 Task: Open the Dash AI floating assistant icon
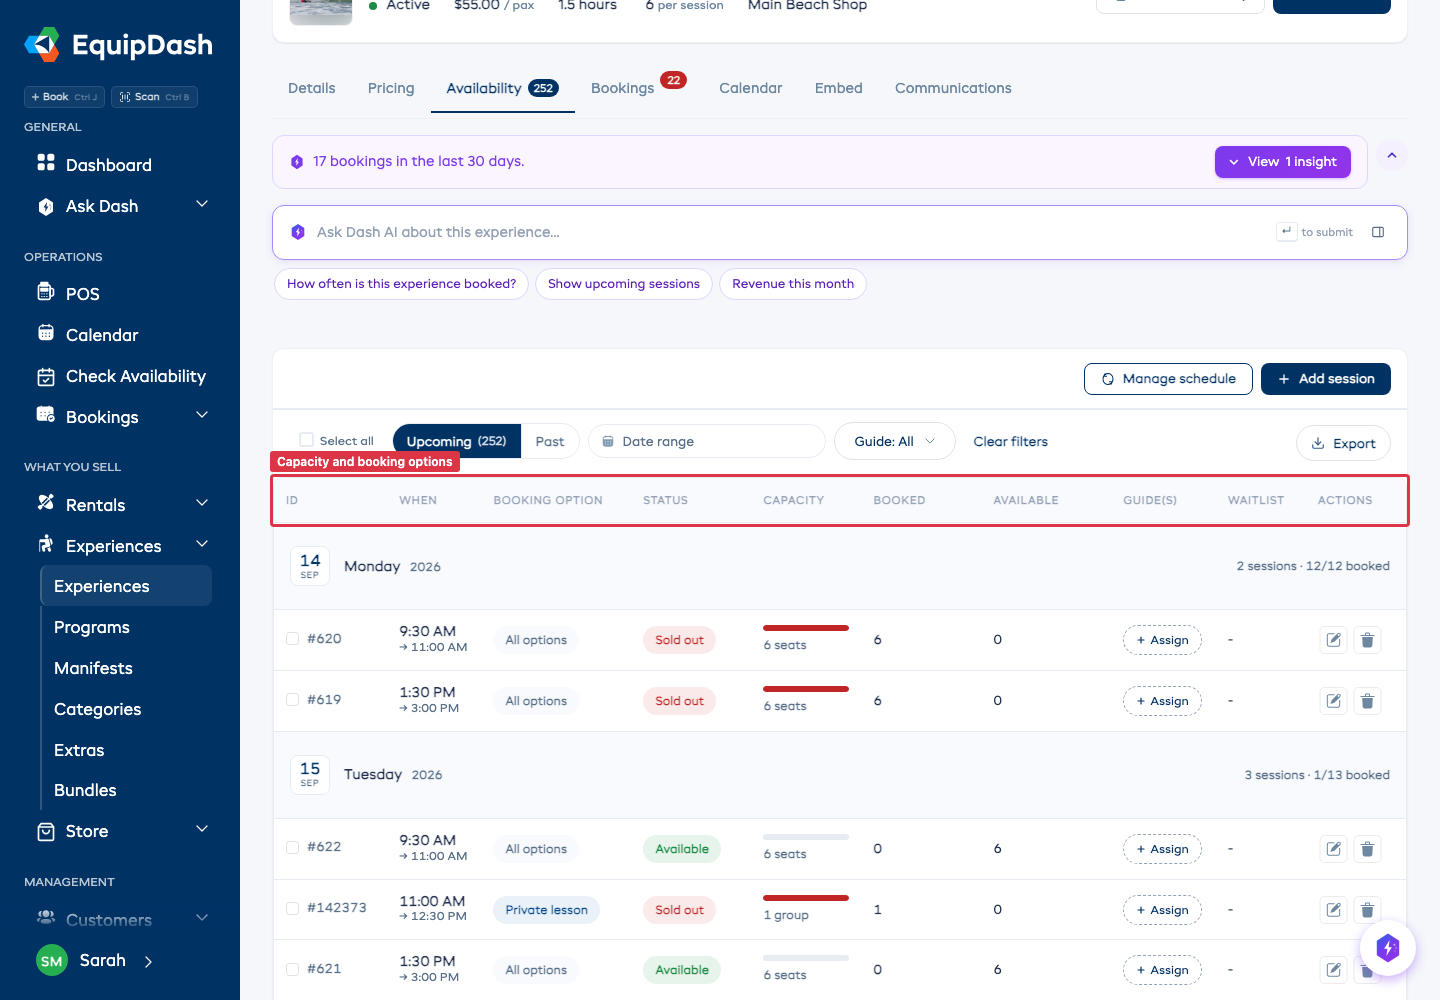(x=1388, y=947)
